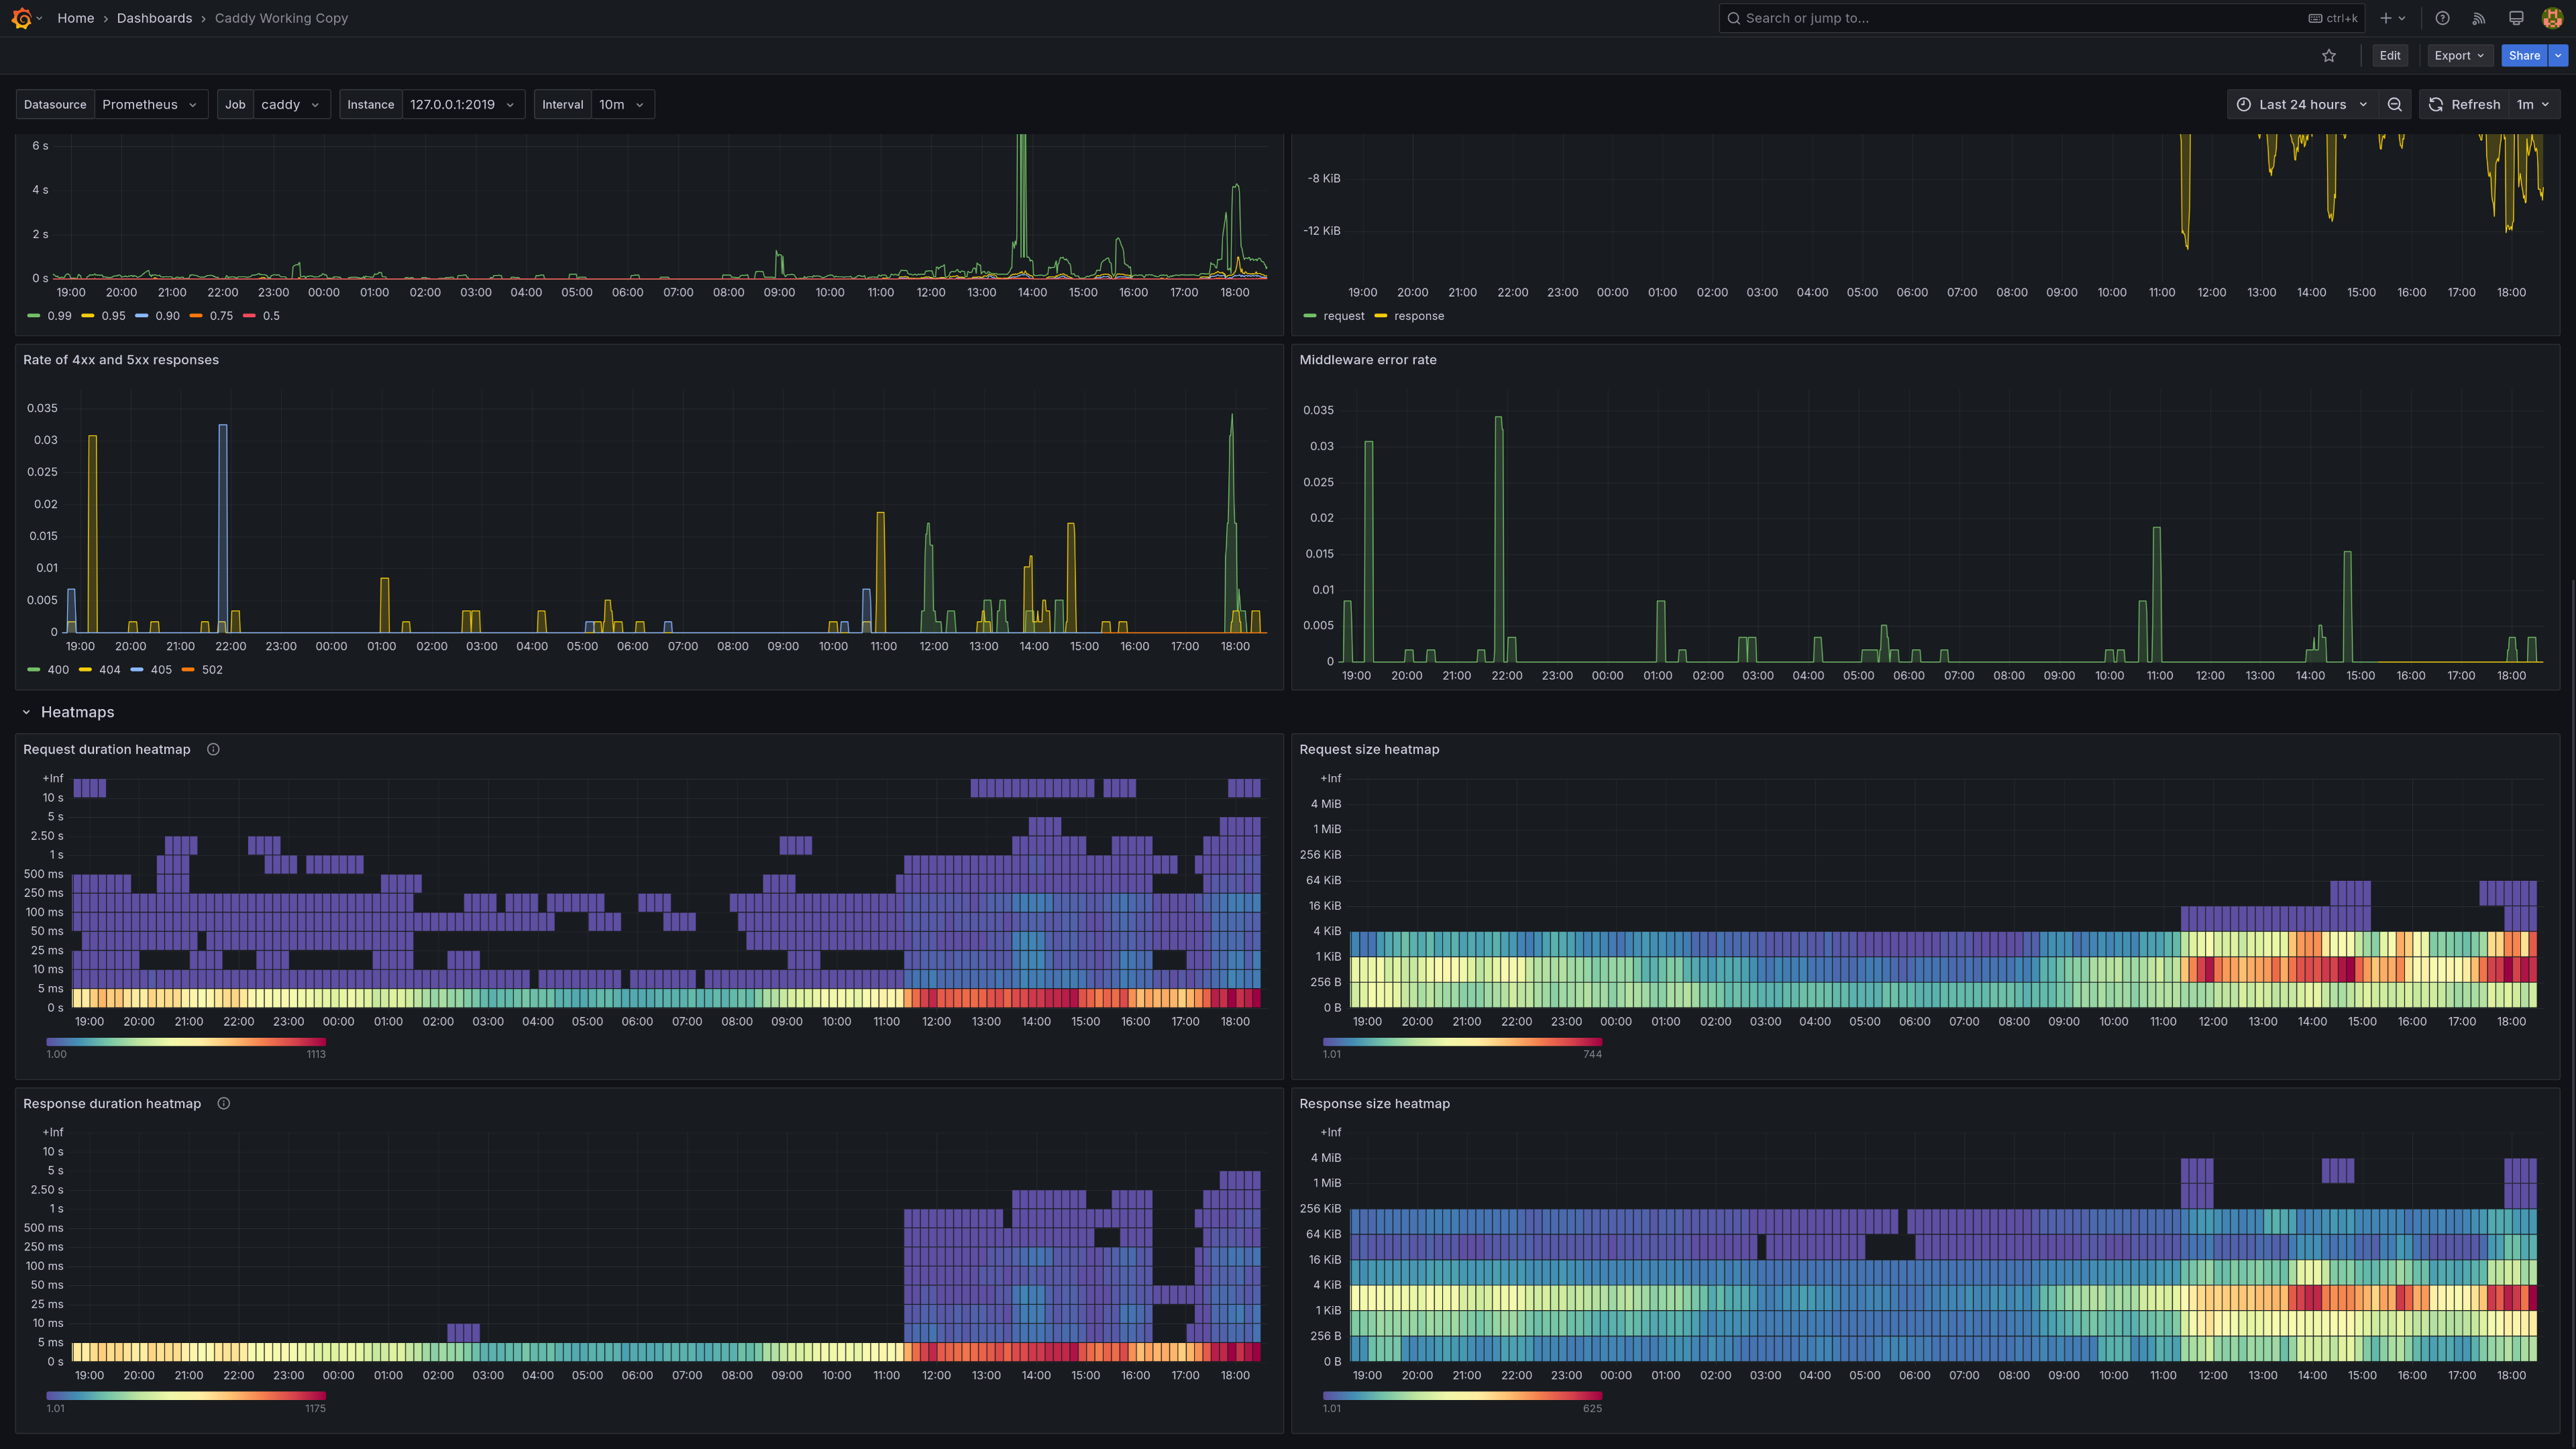
Task: Click the Grafana logo icon
Action: [21, 18]
